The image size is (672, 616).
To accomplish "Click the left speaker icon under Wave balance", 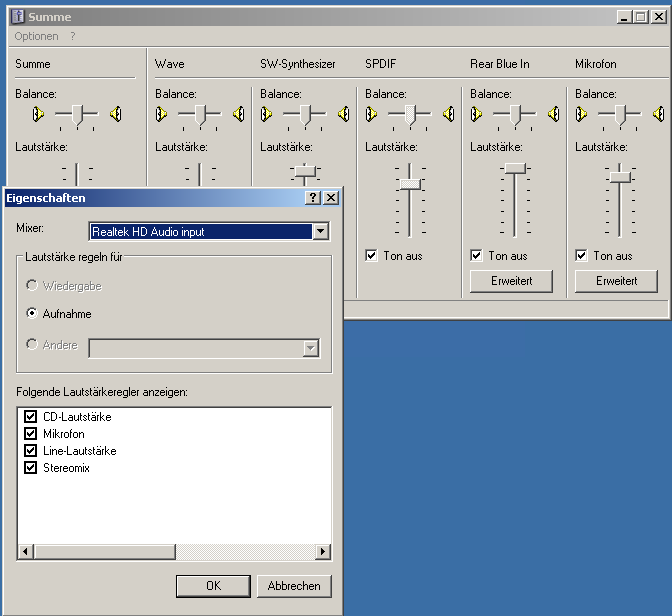I will tap(162, 114).
